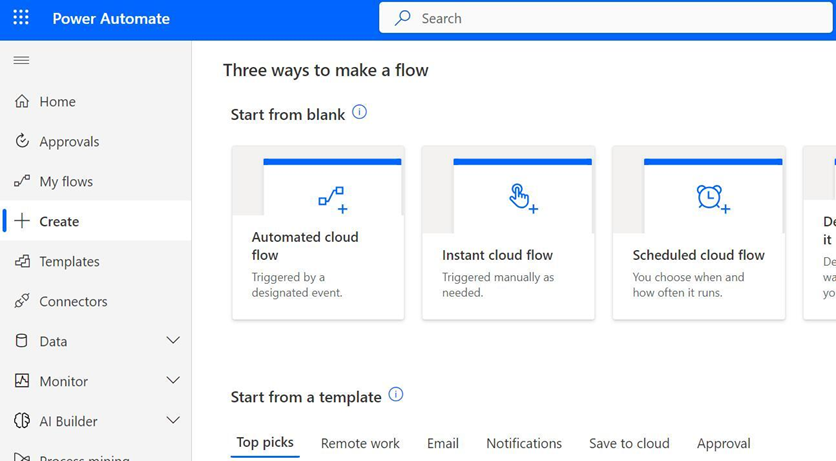Click the Templates icon in sidebar
The height and width of the screenshot is (461, 836).
(x=22, y=261)
